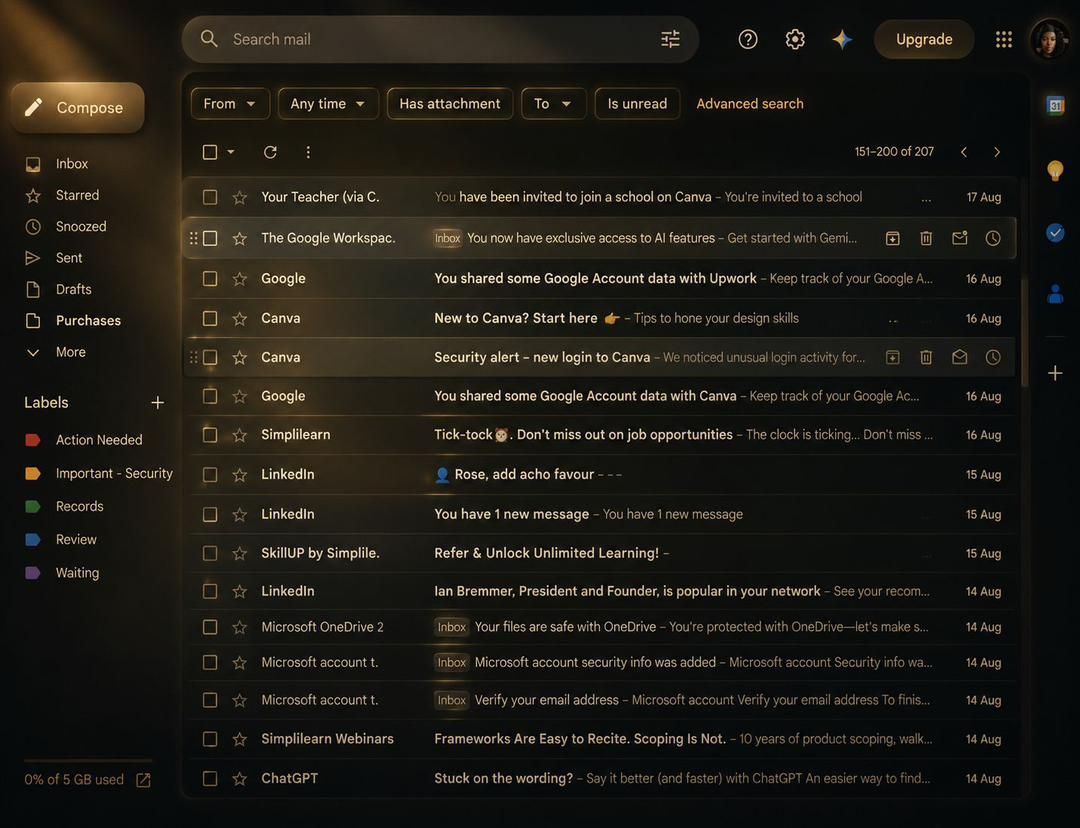Tick the checkbox for the Simplilearn email
Viewport: 1080px width, 828px height.
(x=210, y=435)
